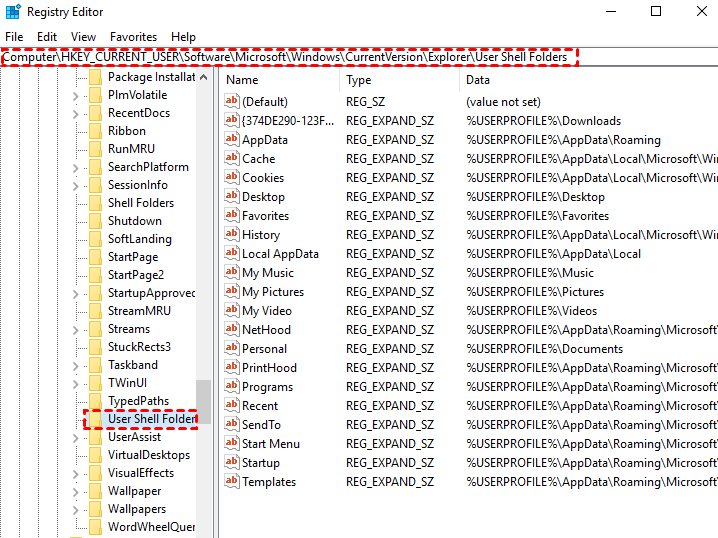Expand the StartupApproved key
Screen dimensions: 718x538
(76, 294)
